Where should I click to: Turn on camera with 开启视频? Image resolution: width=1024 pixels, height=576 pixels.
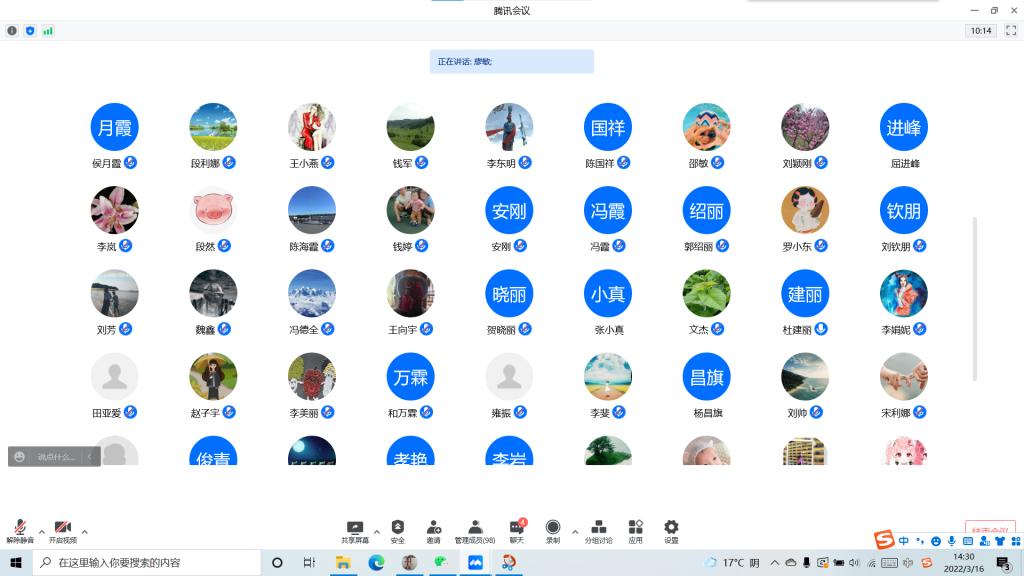point(62,530)
